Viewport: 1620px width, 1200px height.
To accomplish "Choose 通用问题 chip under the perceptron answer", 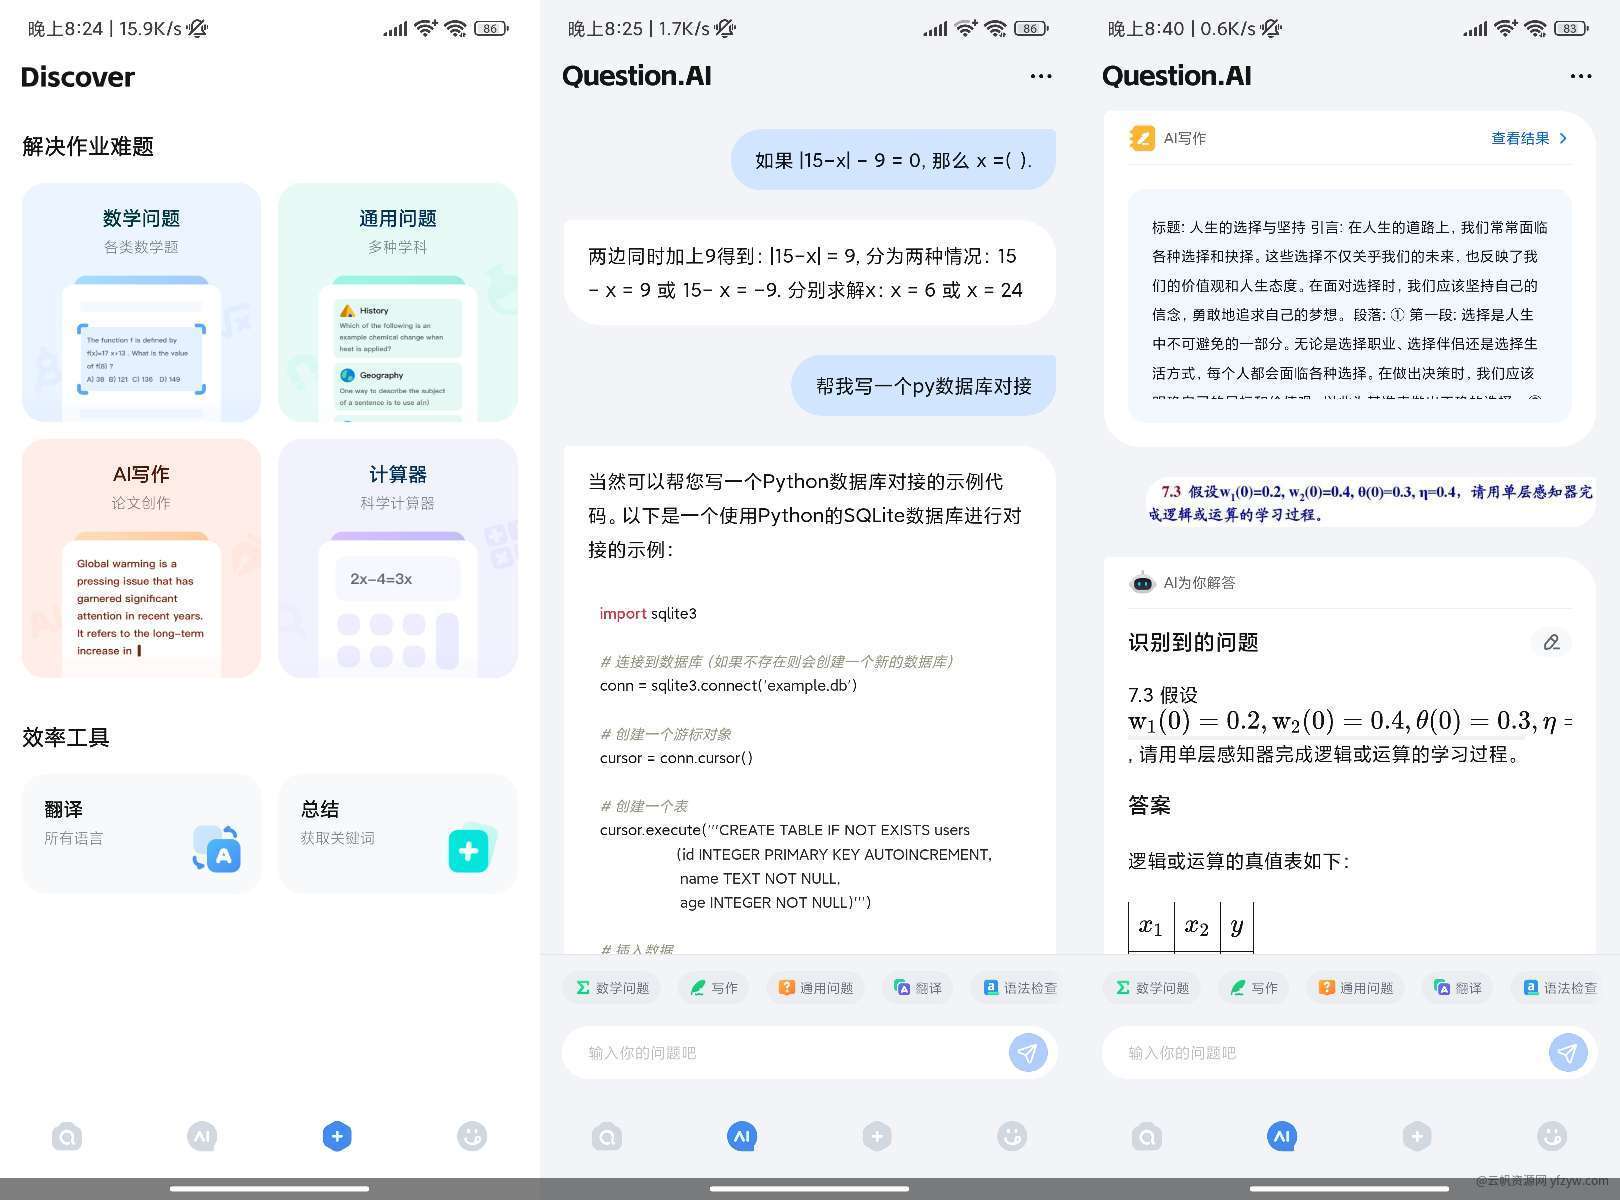I will click(x=1355, y=988).
